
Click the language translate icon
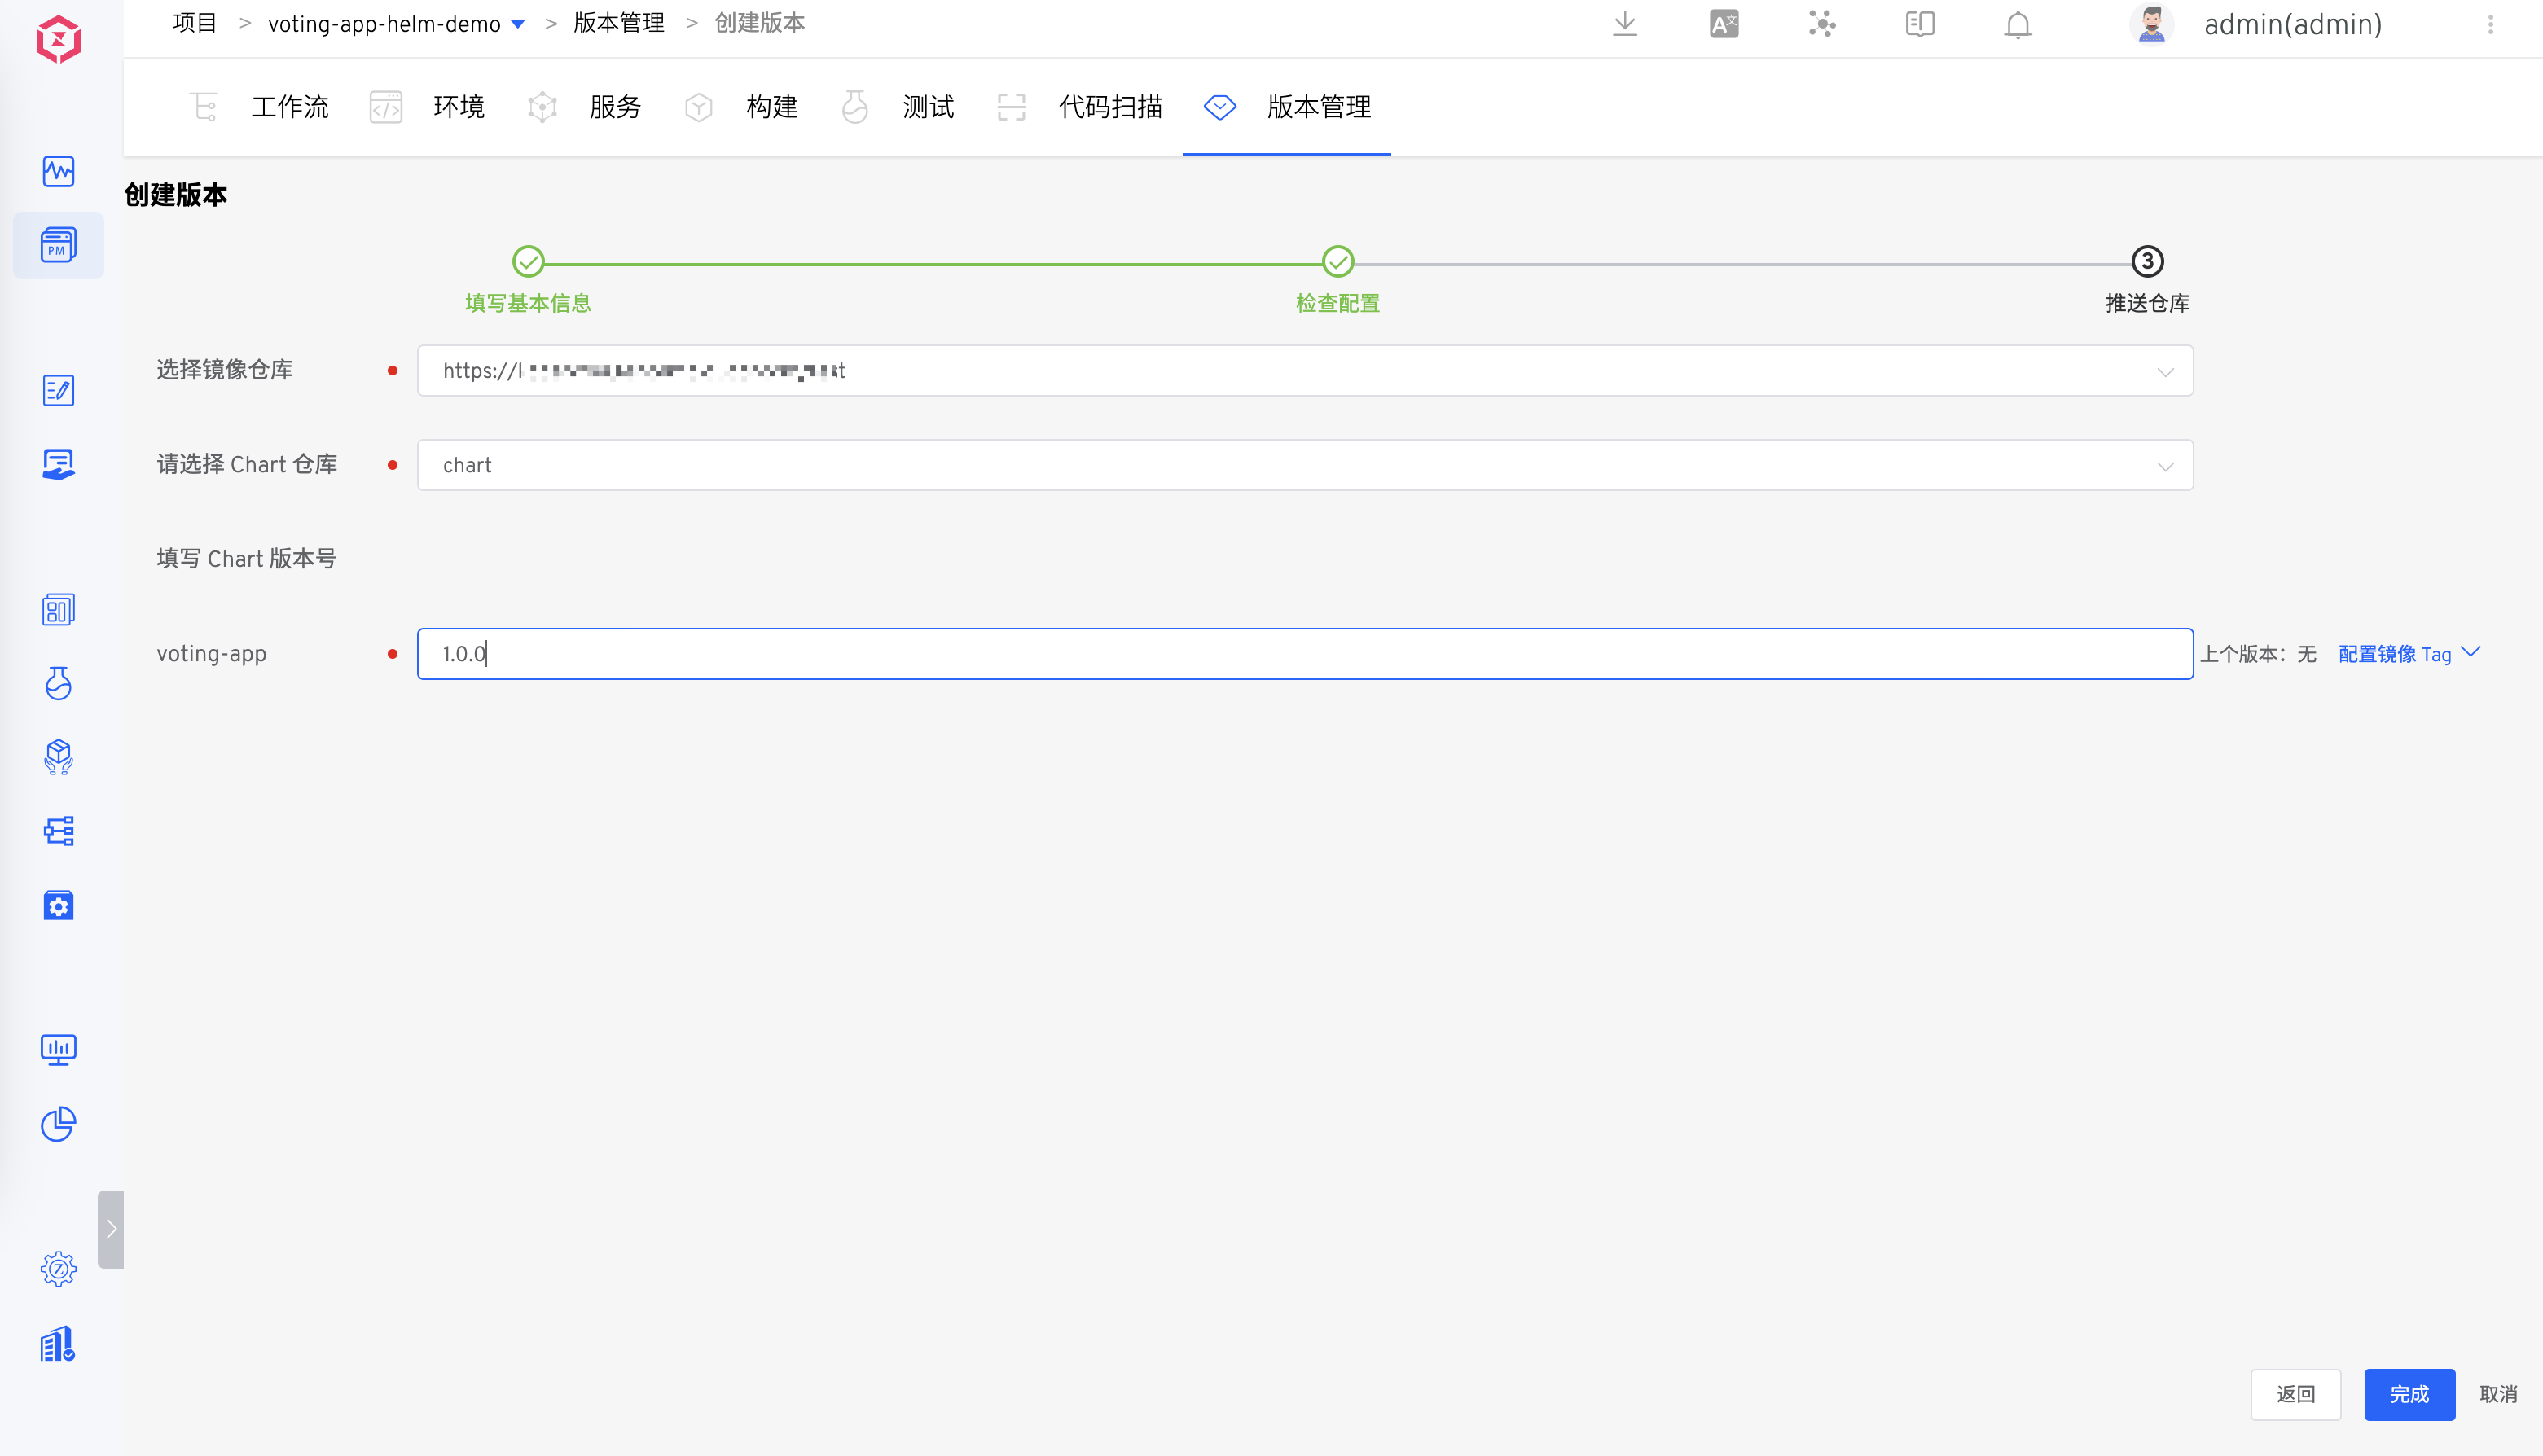coord(1723,24)
